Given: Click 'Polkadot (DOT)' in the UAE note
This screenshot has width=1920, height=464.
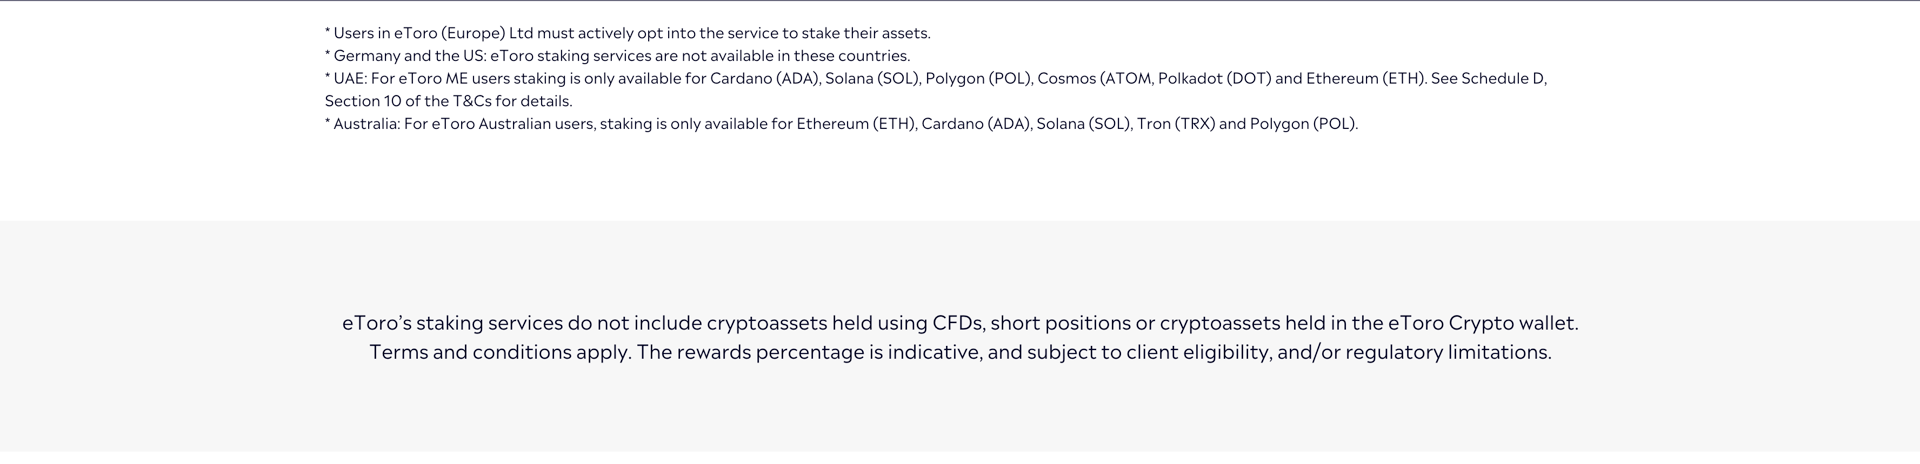Looking at the screenshot, I should tap(1214, 78).
